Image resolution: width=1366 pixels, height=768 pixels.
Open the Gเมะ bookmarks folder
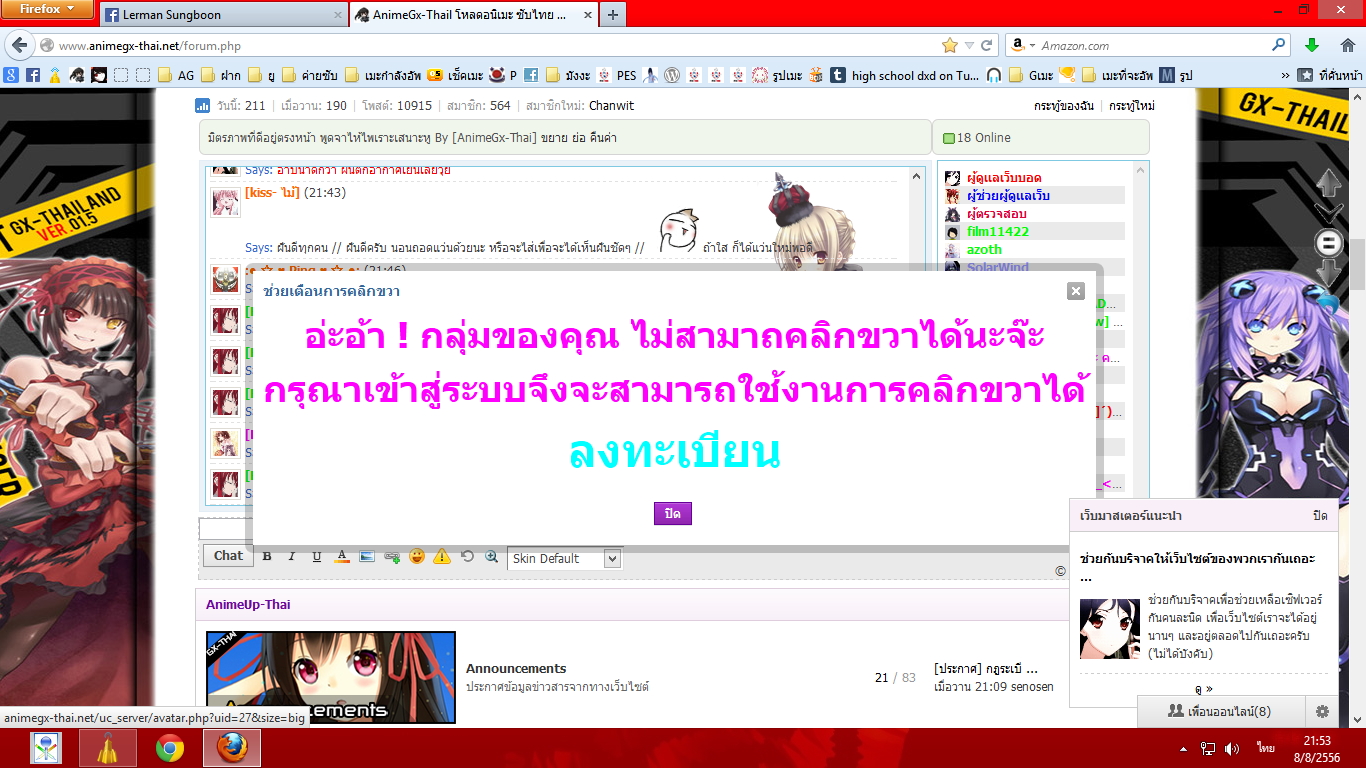1032,75
